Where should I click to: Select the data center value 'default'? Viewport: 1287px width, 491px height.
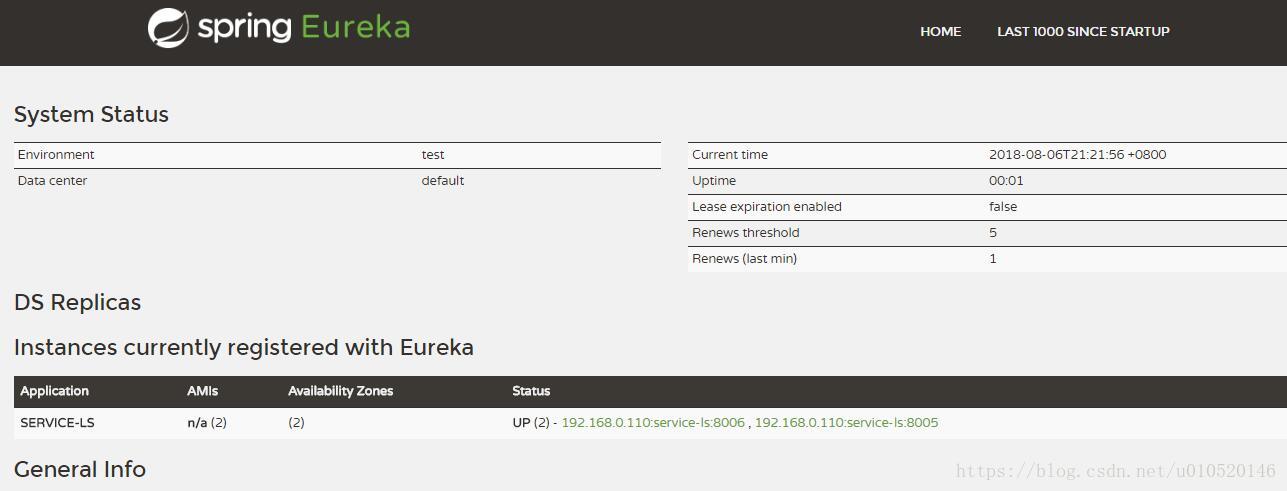point(443,181)
